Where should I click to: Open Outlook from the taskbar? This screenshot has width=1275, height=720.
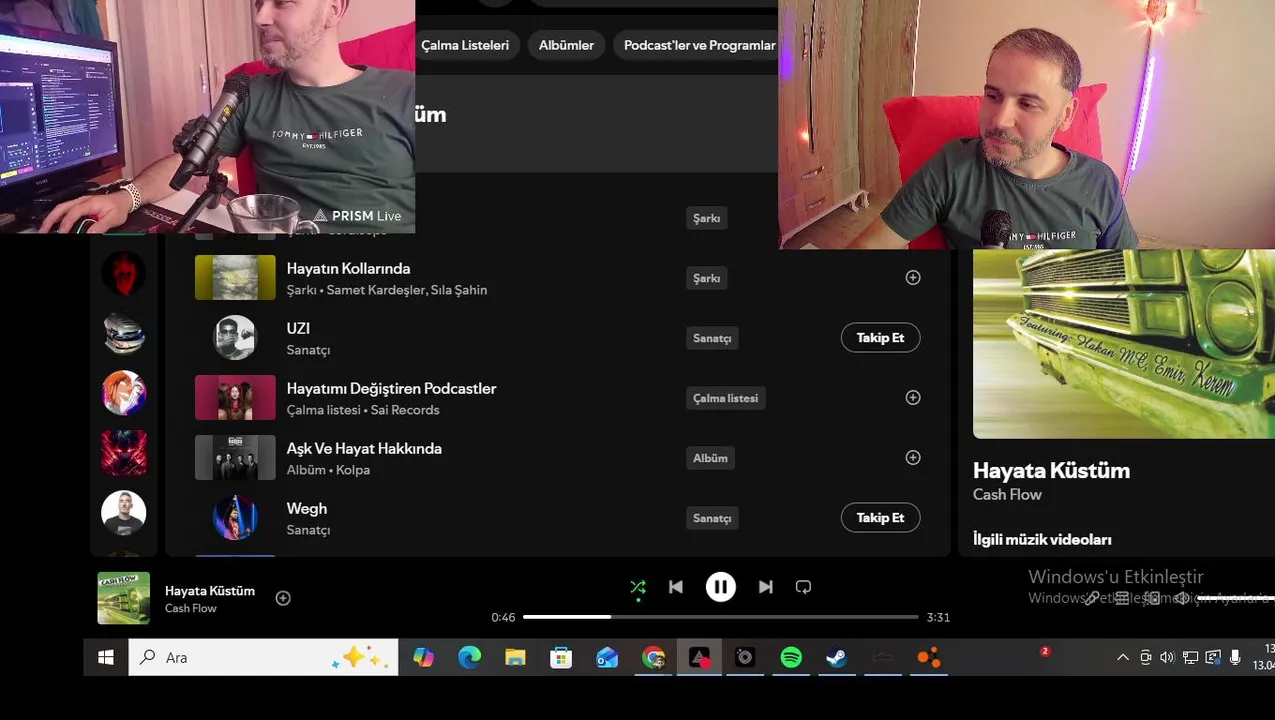point(607,657)
